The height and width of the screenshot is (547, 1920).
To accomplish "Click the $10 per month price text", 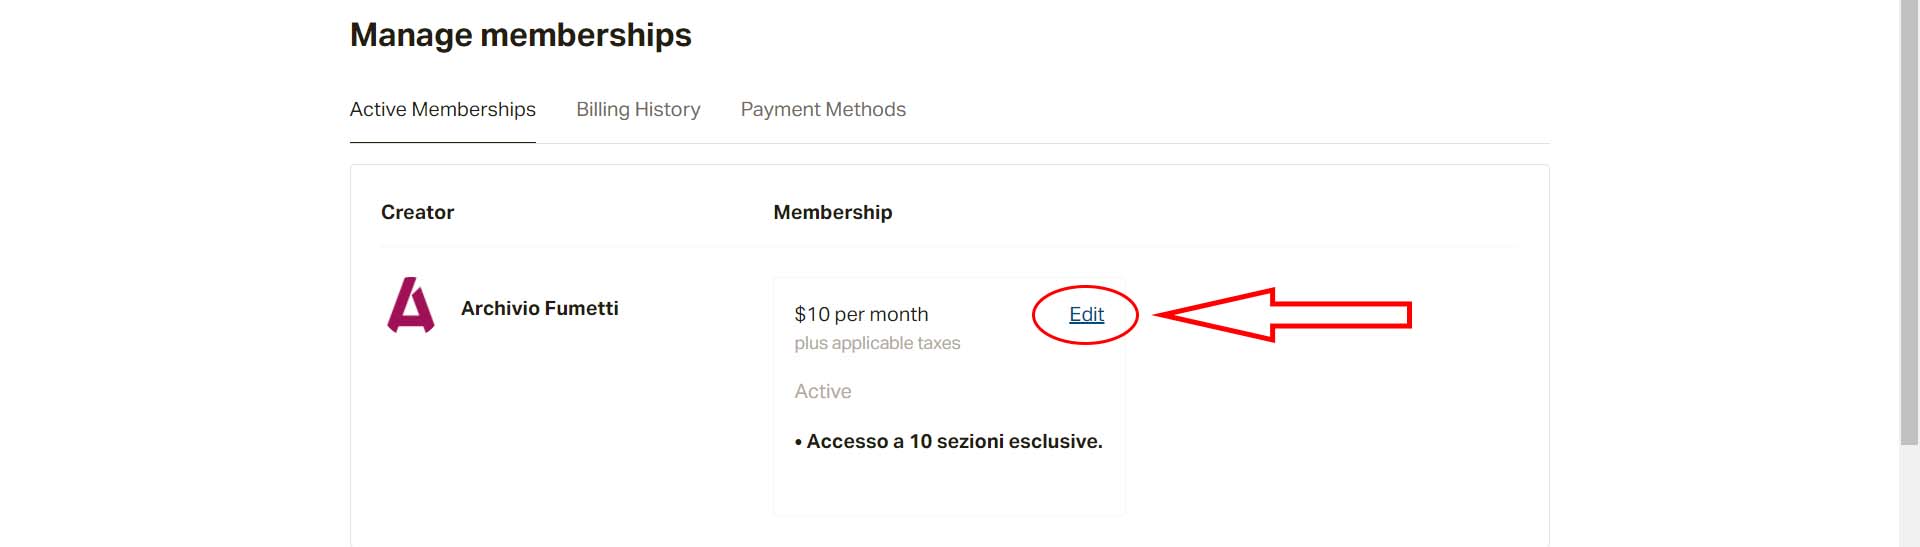I will (861, 314).
